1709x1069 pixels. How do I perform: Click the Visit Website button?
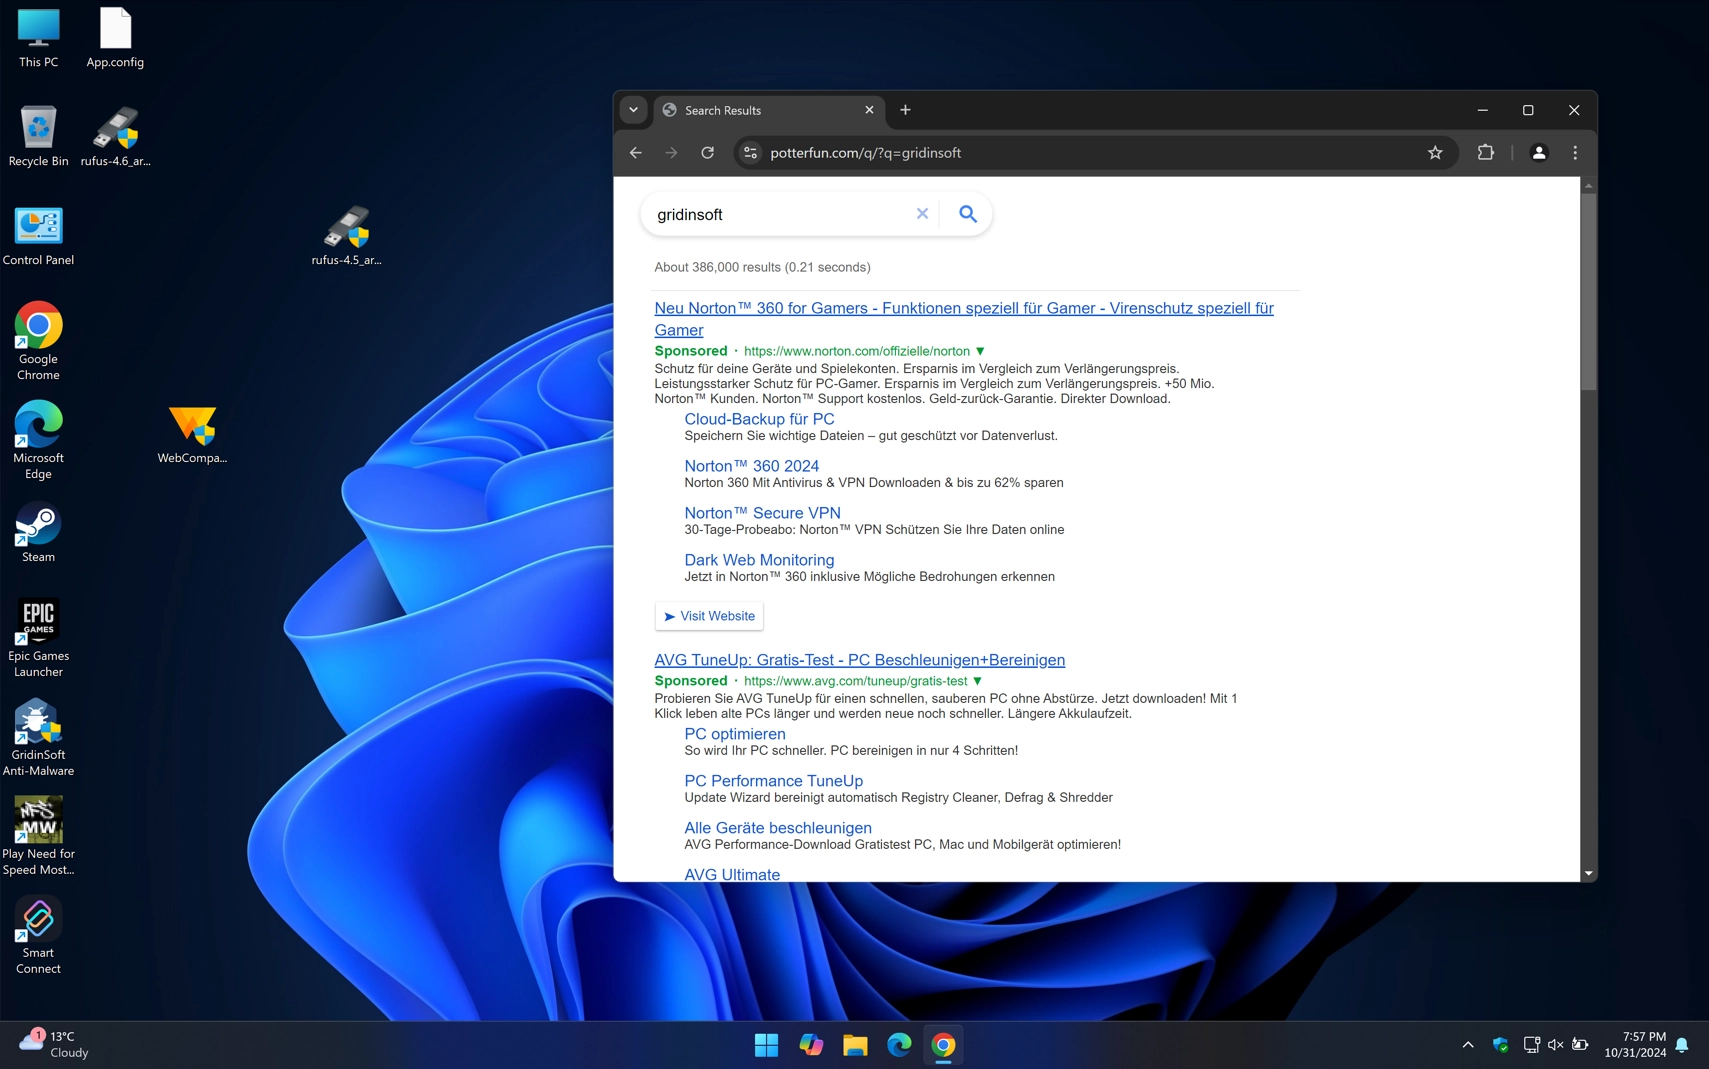pyautogui.click(x=709, y=616)
